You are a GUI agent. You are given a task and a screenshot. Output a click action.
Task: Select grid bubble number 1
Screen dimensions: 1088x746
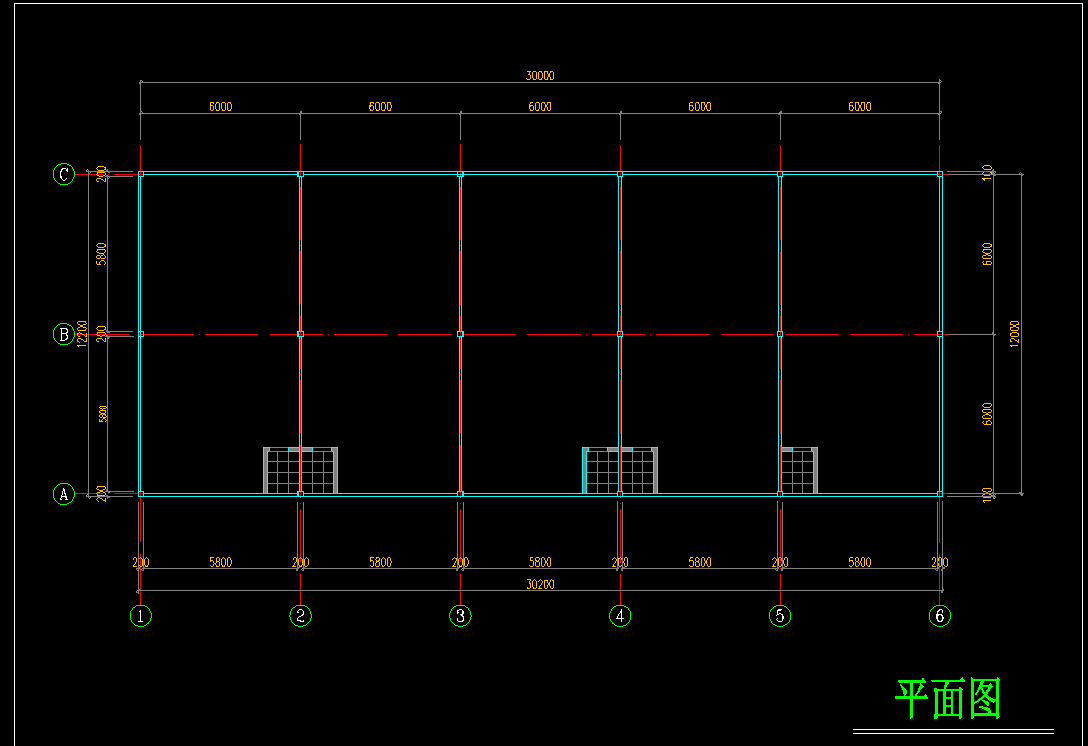point(141,616)
